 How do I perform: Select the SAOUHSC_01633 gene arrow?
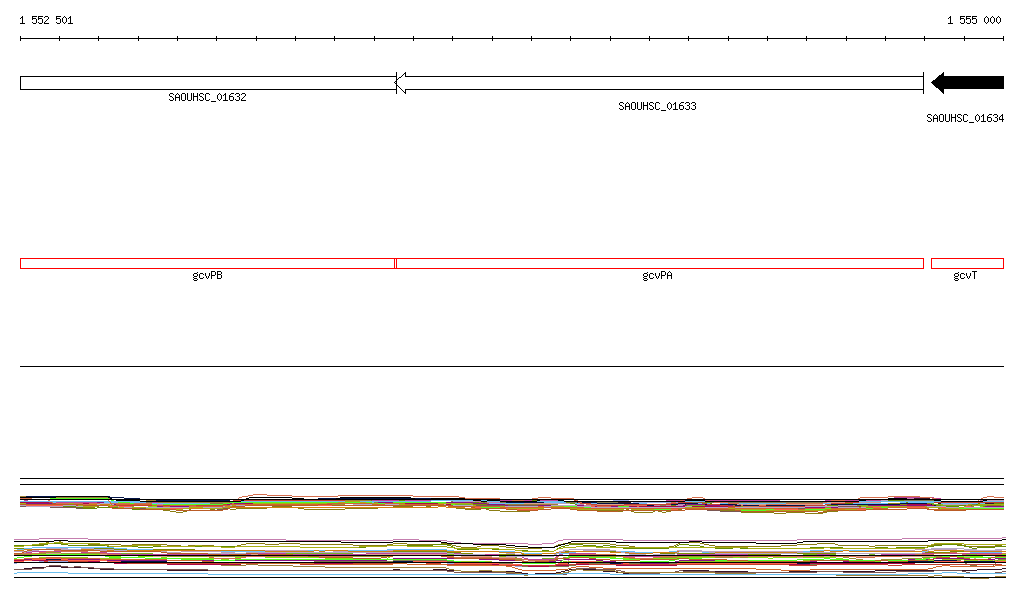[x=660, y=83]
